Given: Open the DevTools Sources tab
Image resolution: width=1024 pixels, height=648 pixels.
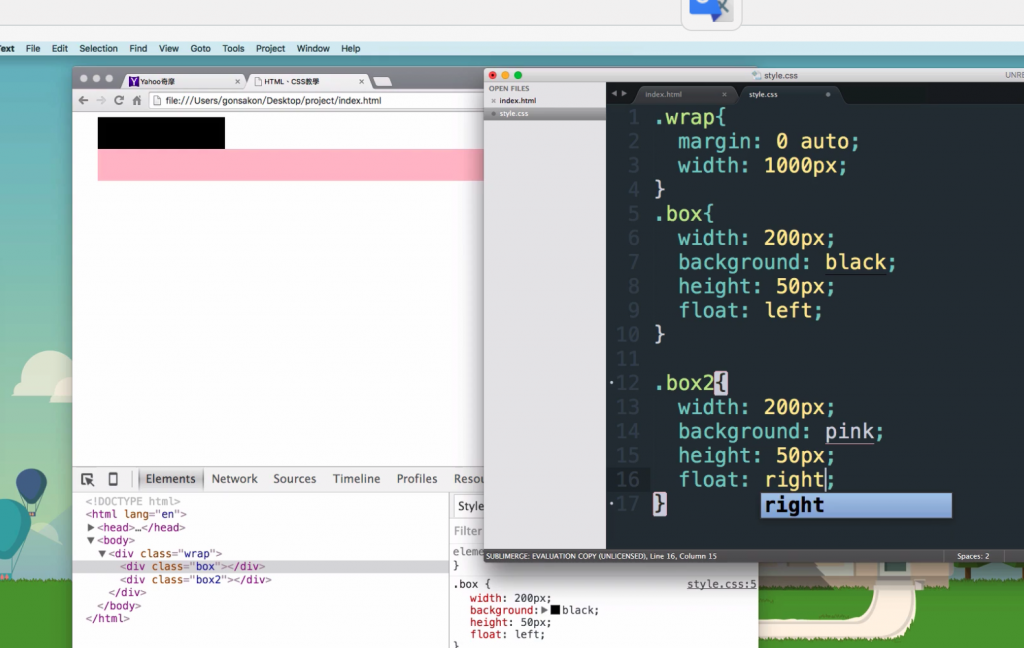Looking at the screenshot, I should pyautogui.click(x=295, y=479).
